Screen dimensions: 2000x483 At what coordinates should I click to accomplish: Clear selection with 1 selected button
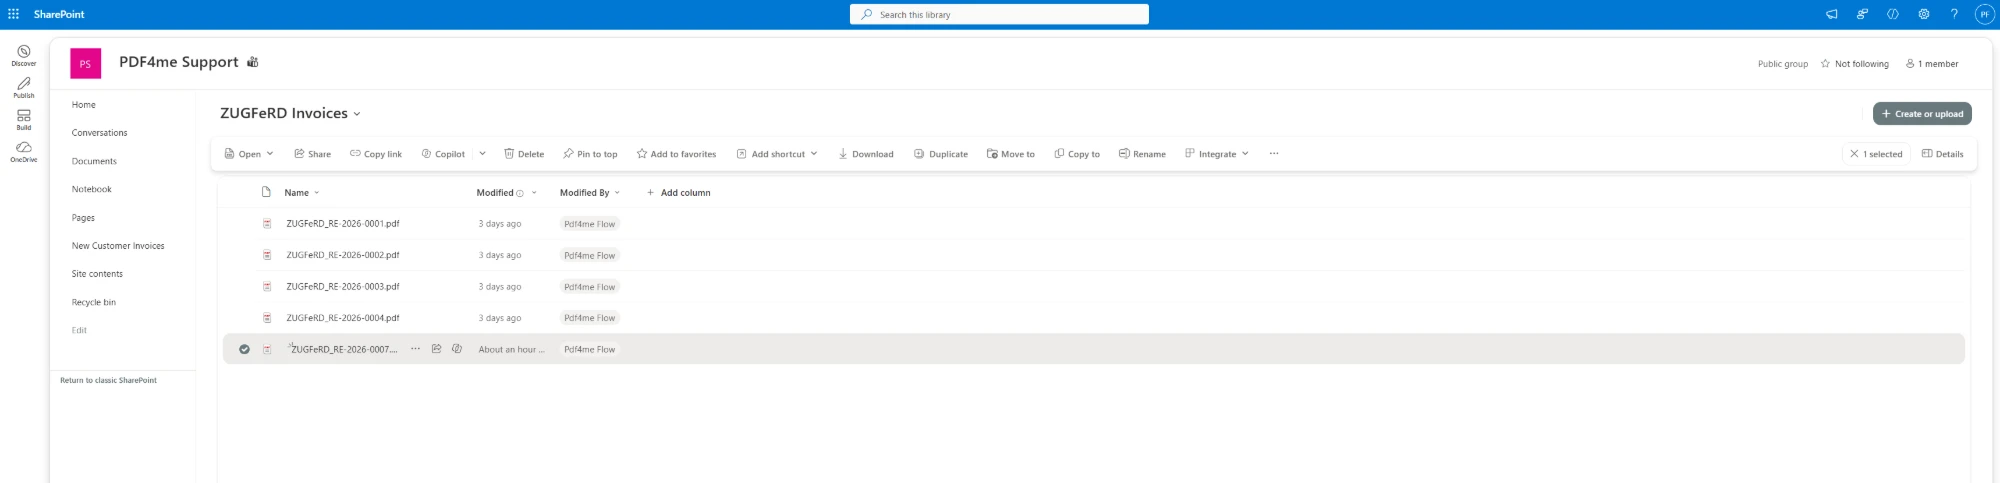point(1876,154)
